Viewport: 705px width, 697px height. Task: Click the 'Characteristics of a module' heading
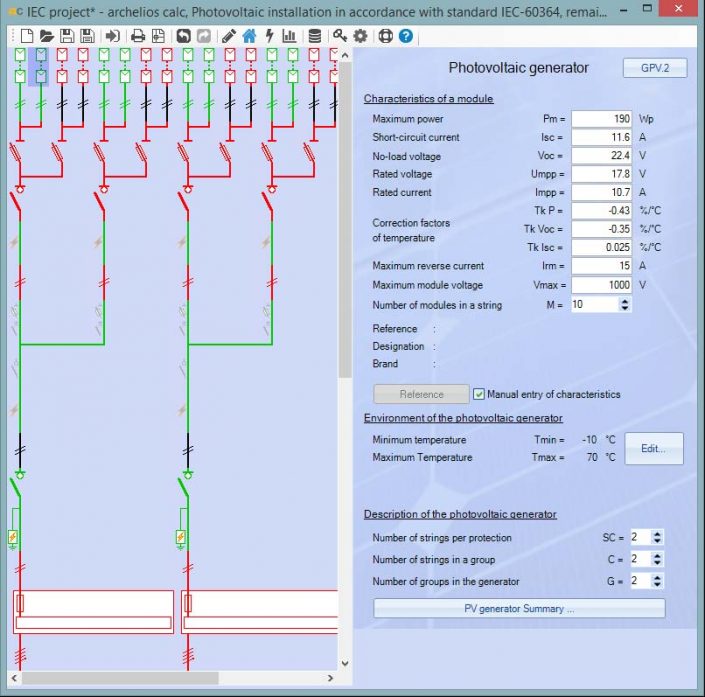pos(428,98)
